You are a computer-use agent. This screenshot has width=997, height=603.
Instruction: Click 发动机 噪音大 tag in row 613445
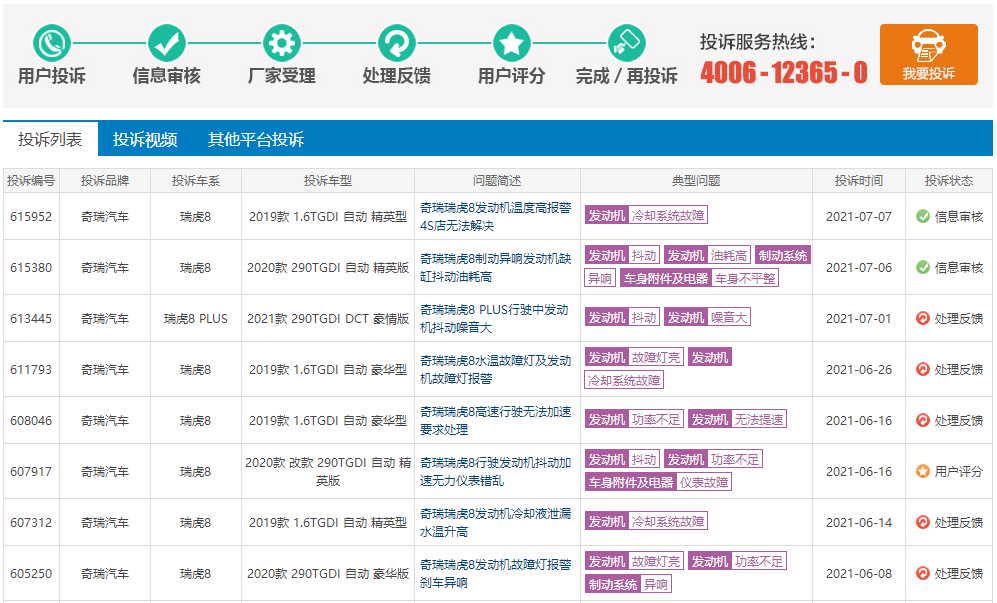(x=707, y=317)
